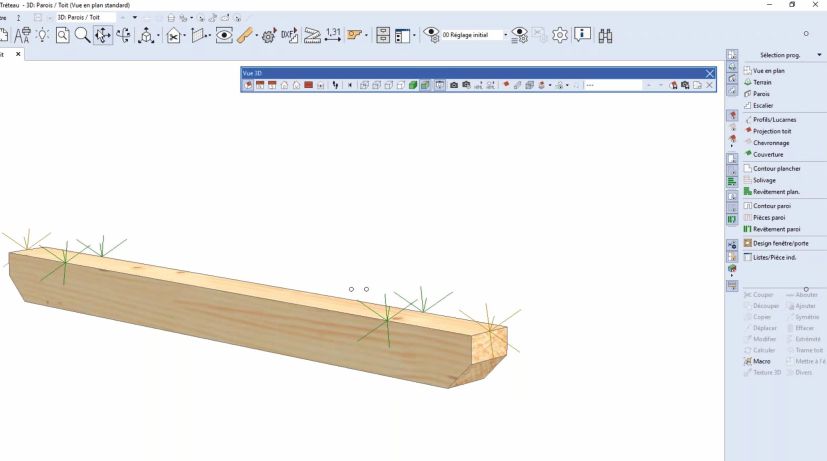827x461 pixels.
Task: Click the information speech bubble icon
Action: [x=582, y=35]
